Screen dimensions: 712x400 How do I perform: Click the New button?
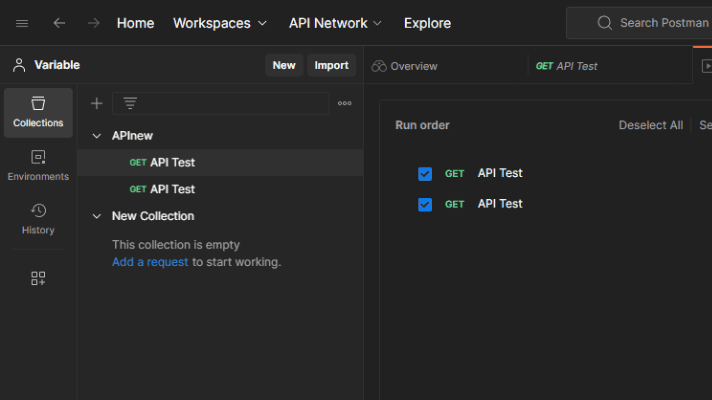coord(284,65)
